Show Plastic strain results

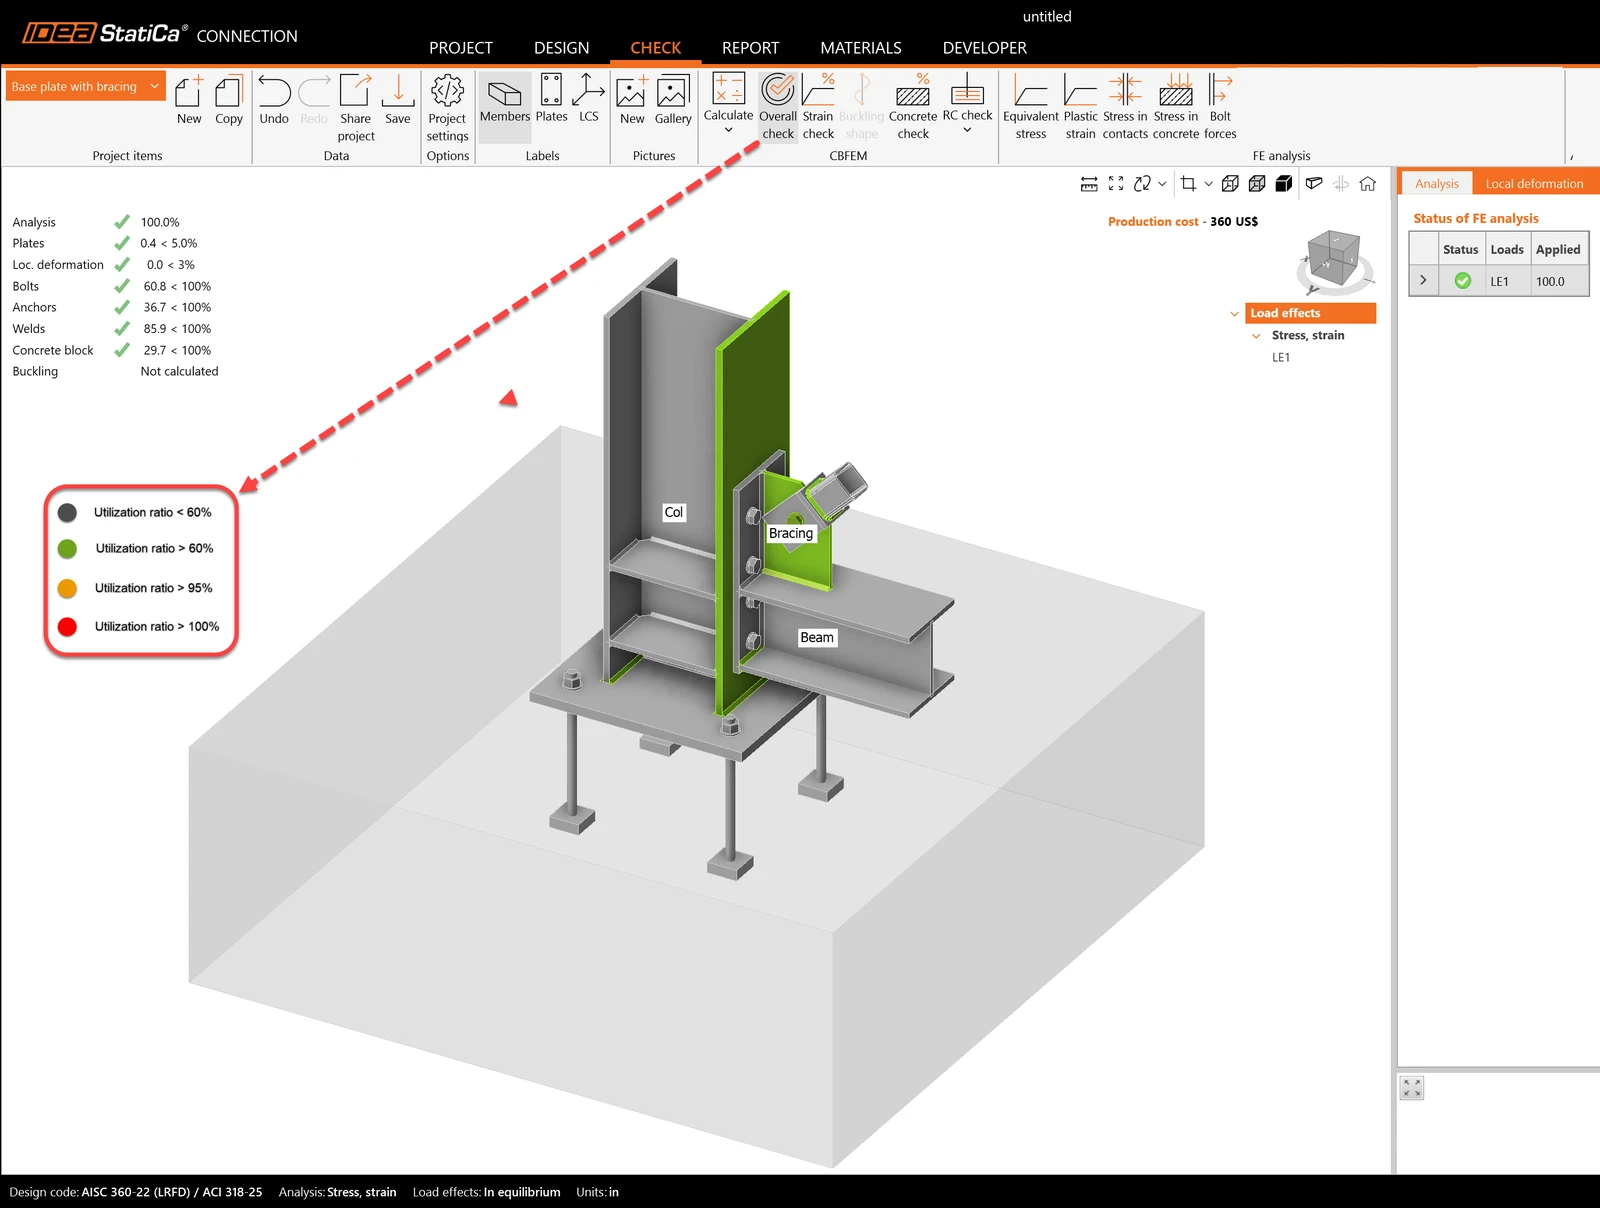coord(1080,107)
